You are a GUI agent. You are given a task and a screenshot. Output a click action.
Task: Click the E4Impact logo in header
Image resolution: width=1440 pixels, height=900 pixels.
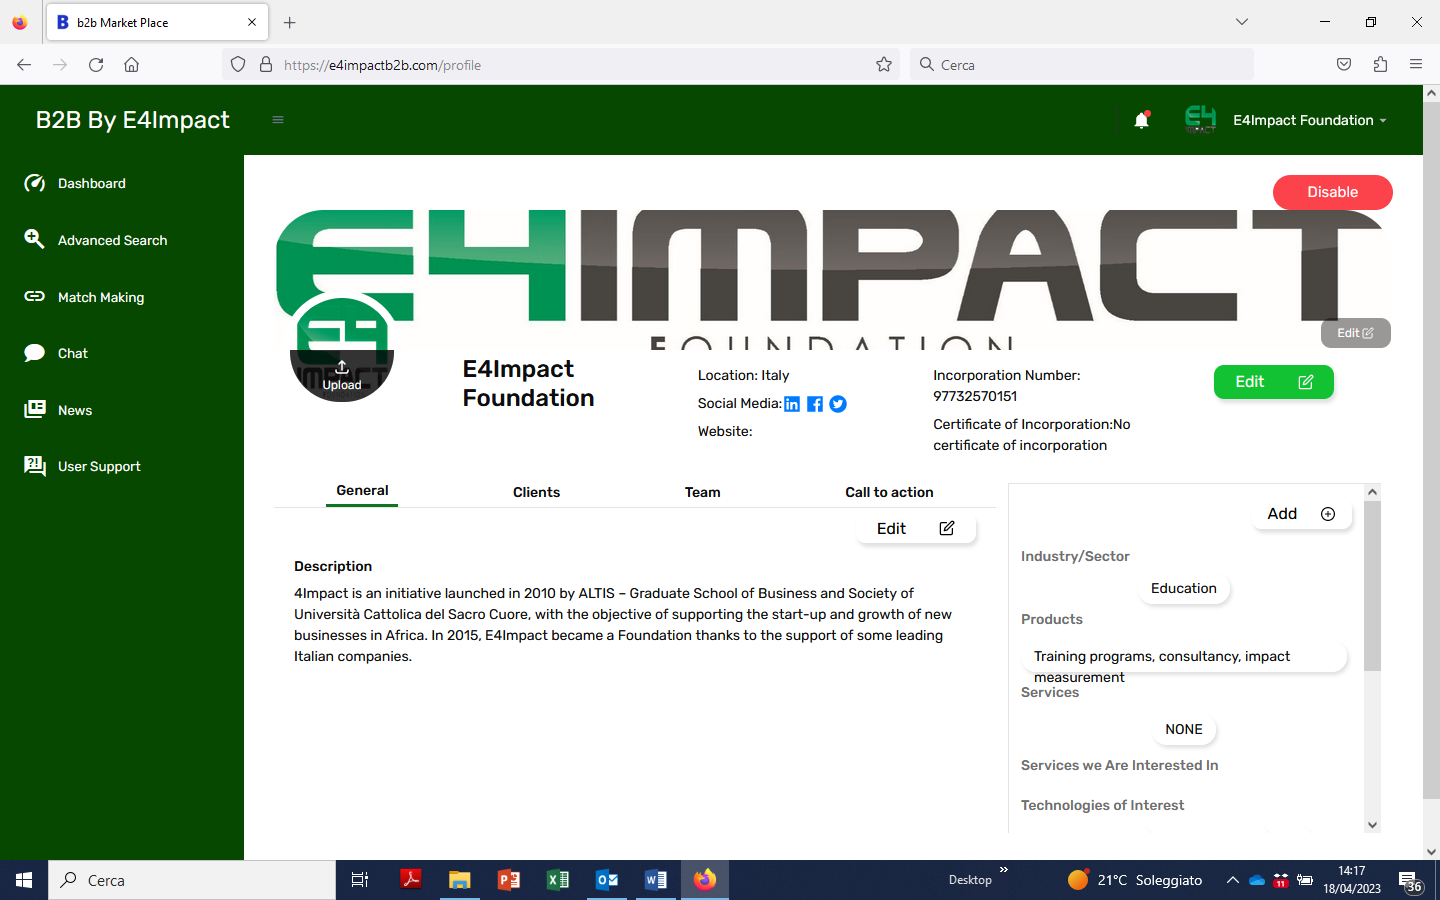pos(1200,119)
